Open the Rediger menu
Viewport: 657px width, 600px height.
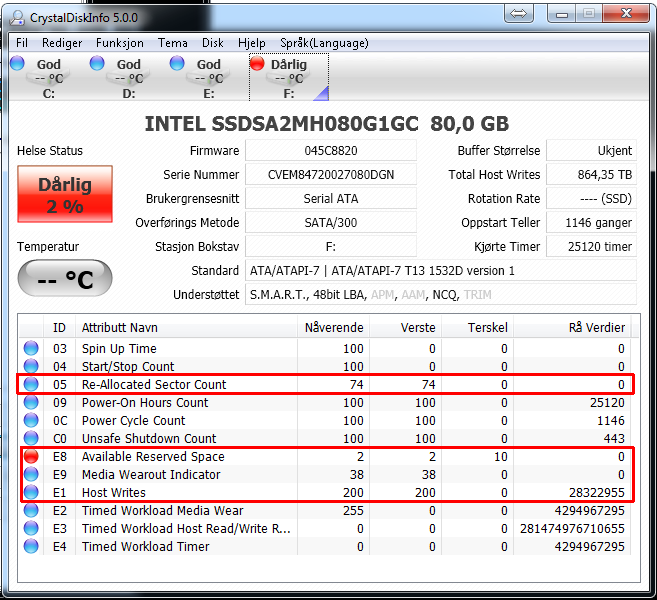(x=62, y=43)
